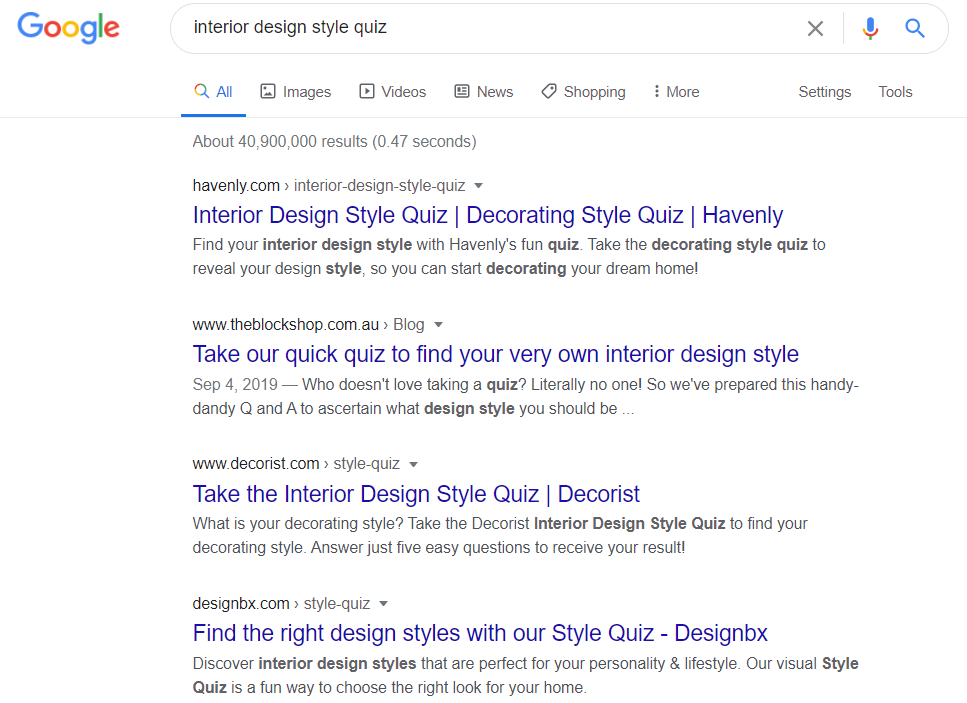
Task: Click the designbx.com breadcrumb URL
Action: pos(281,604)
